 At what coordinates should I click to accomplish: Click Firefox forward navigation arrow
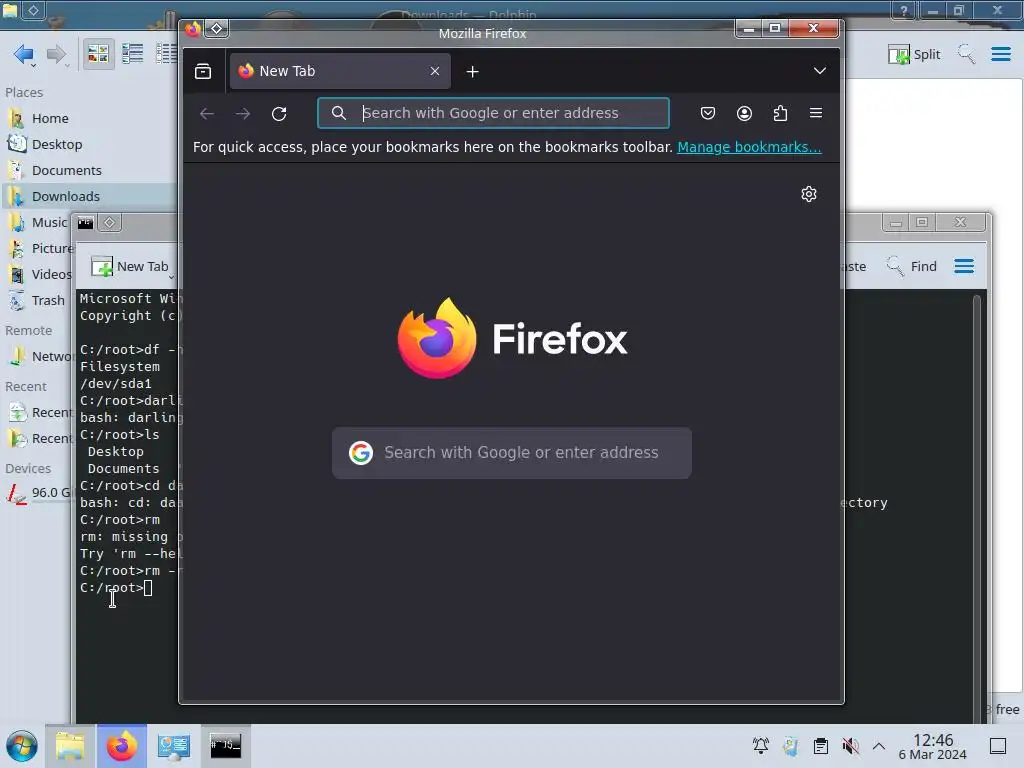click(243, 114)
